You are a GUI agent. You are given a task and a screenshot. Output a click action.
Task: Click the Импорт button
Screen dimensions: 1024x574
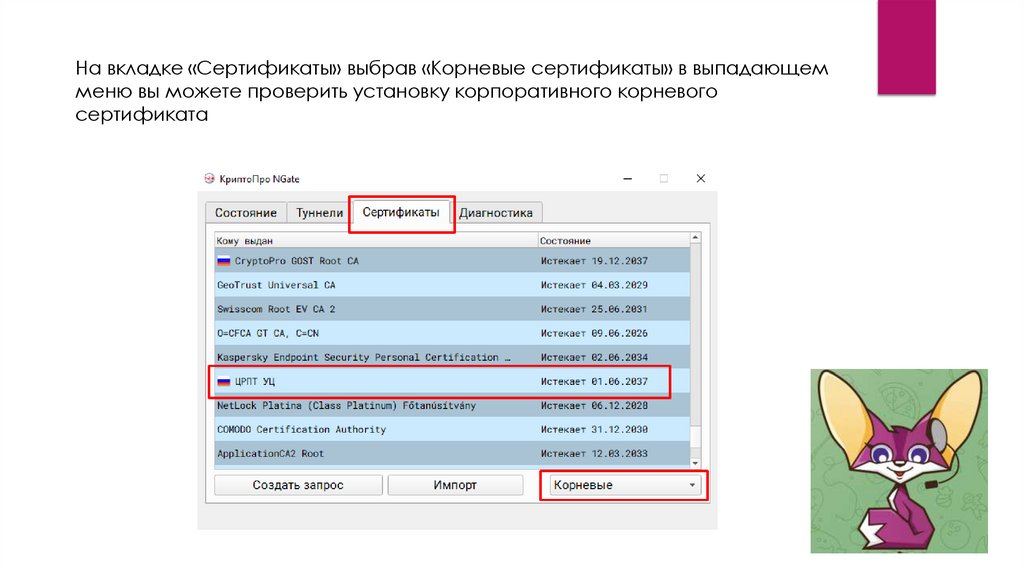point(455,485)
